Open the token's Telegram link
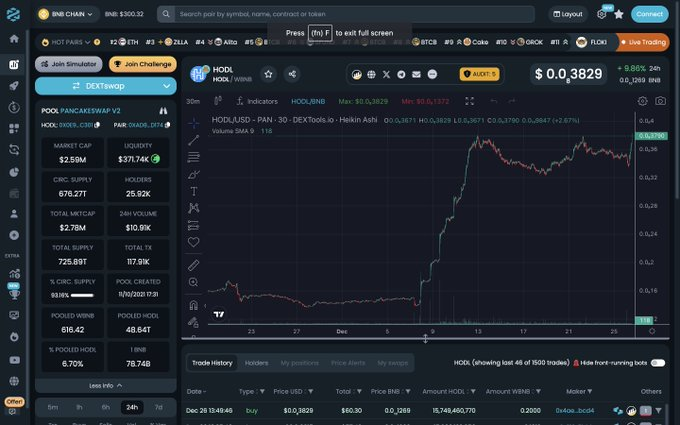This screenshot has height=425, width=680. click(401, 75)
